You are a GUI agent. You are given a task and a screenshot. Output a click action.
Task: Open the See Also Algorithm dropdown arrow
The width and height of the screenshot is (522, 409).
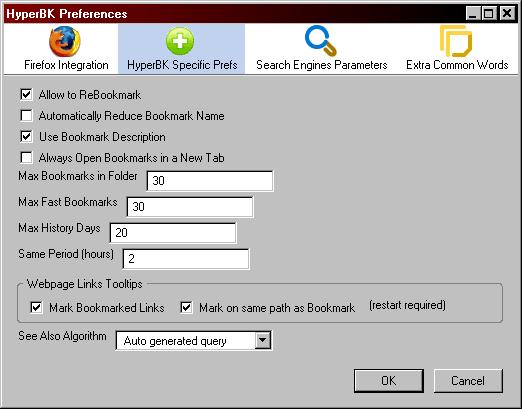coord(263,340)
